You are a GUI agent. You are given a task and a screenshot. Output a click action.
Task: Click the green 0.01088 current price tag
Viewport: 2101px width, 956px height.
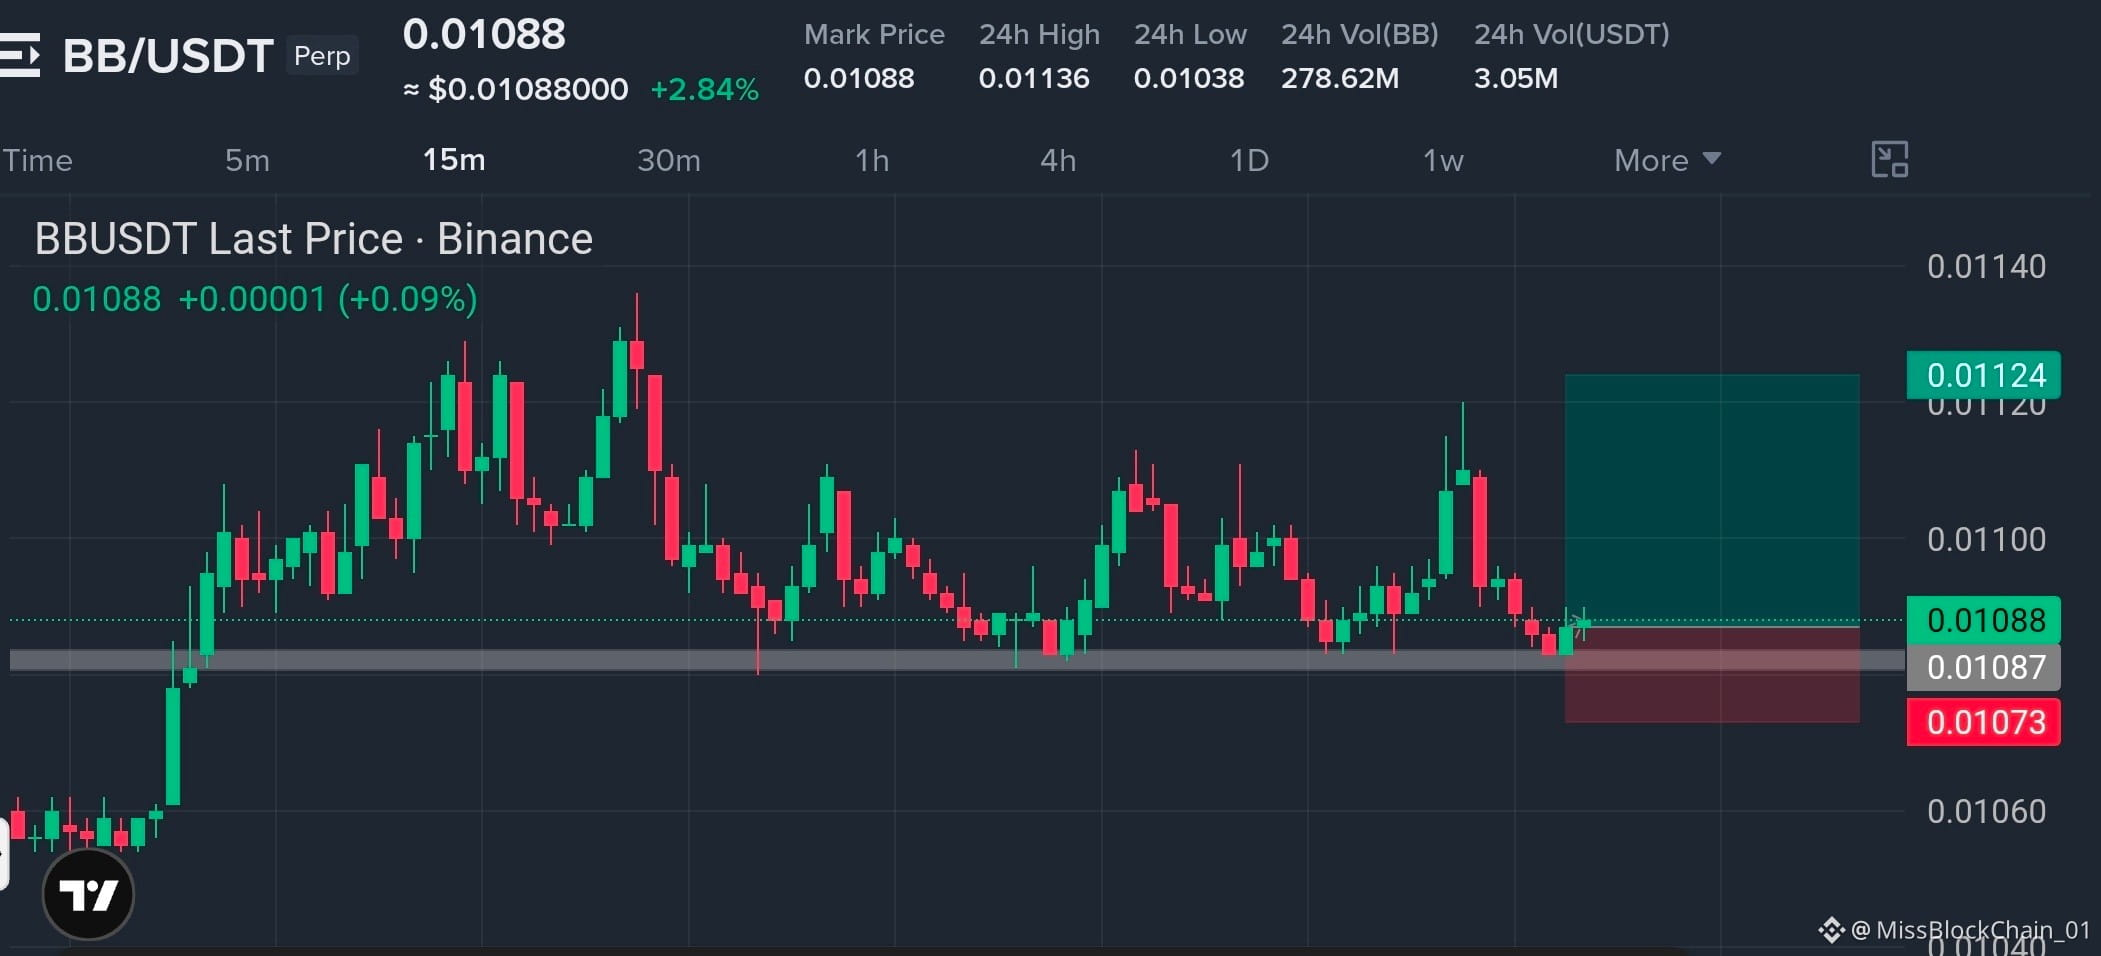(1984, 620)
